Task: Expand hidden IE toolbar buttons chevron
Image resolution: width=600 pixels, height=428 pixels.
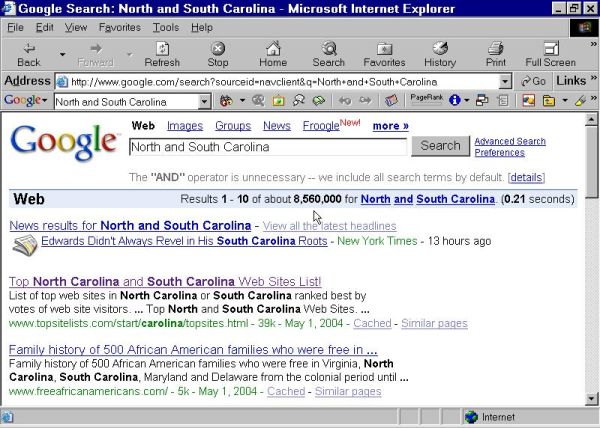Action: pyautogui.click(x=593, y=44)
